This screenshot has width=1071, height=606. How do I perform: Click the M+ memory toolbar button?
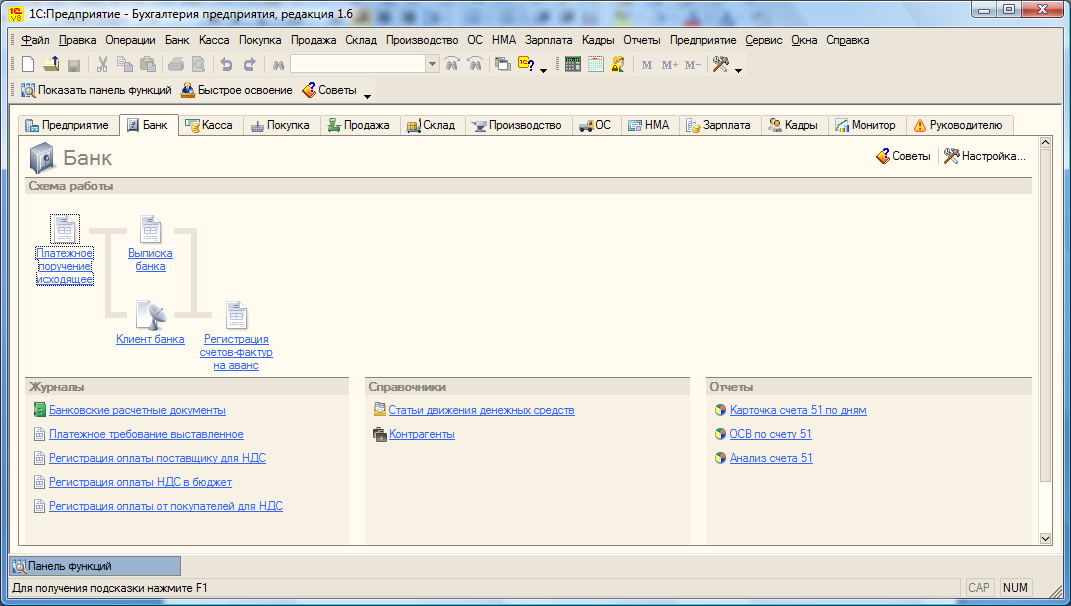[669, 65]
